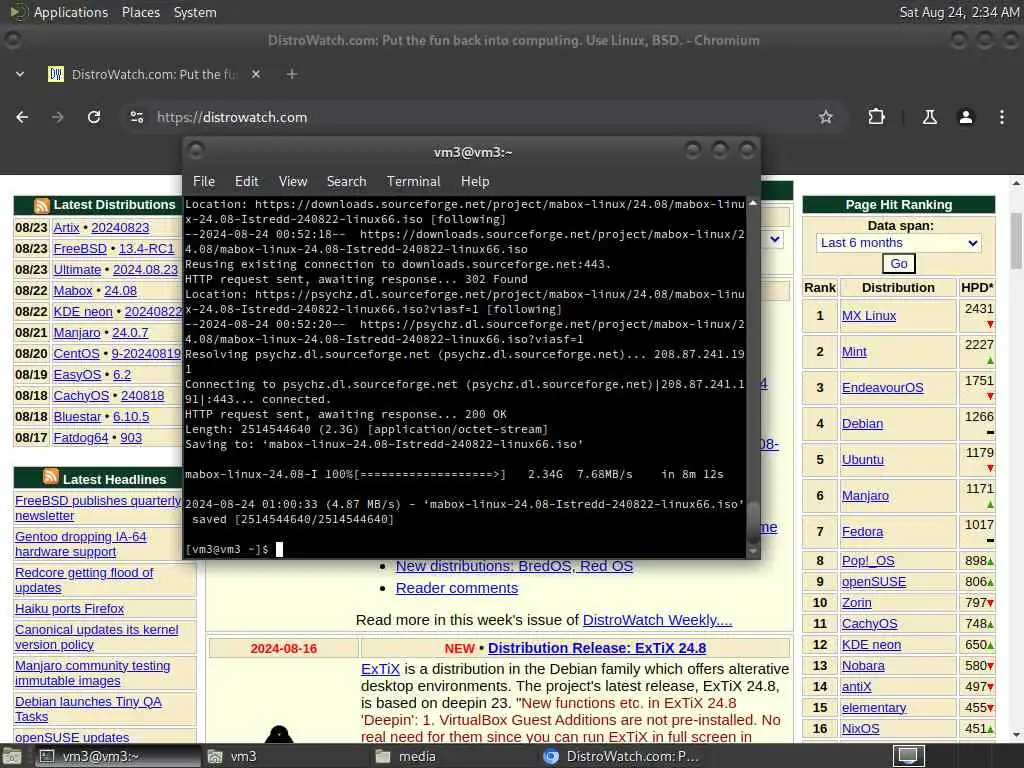Open the terminal View menu
This screenshot has height=768, width=1024.
tap(293, 182)
